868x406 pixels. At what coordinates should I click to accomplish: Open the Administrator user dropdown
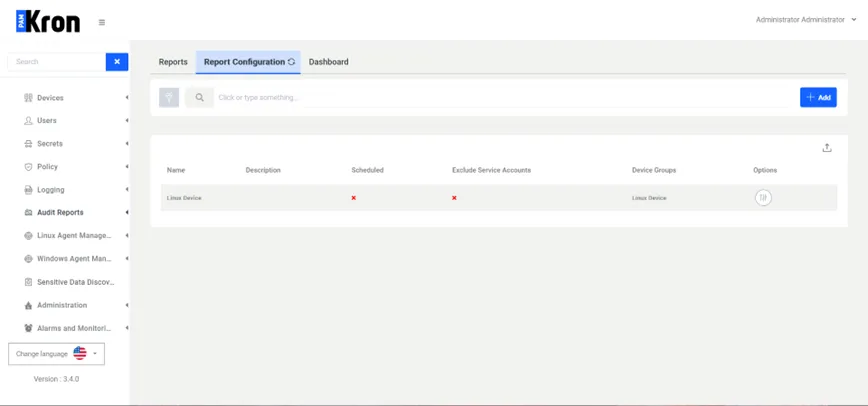pyautogui.click(x=805, y=20)
